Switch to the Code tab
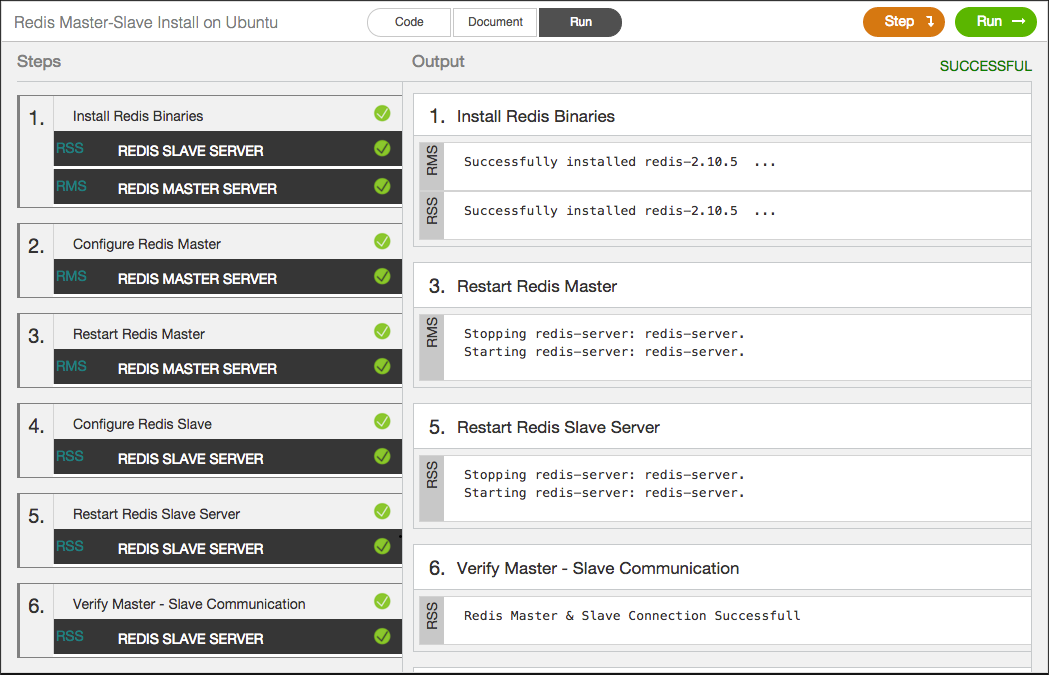 click(409, 22)
